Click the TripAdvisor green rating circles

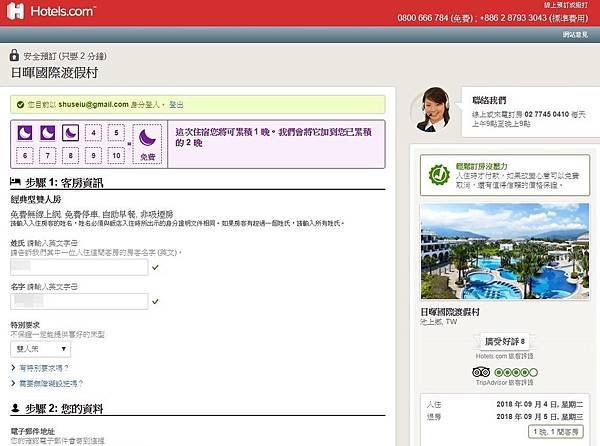point(516,372)
